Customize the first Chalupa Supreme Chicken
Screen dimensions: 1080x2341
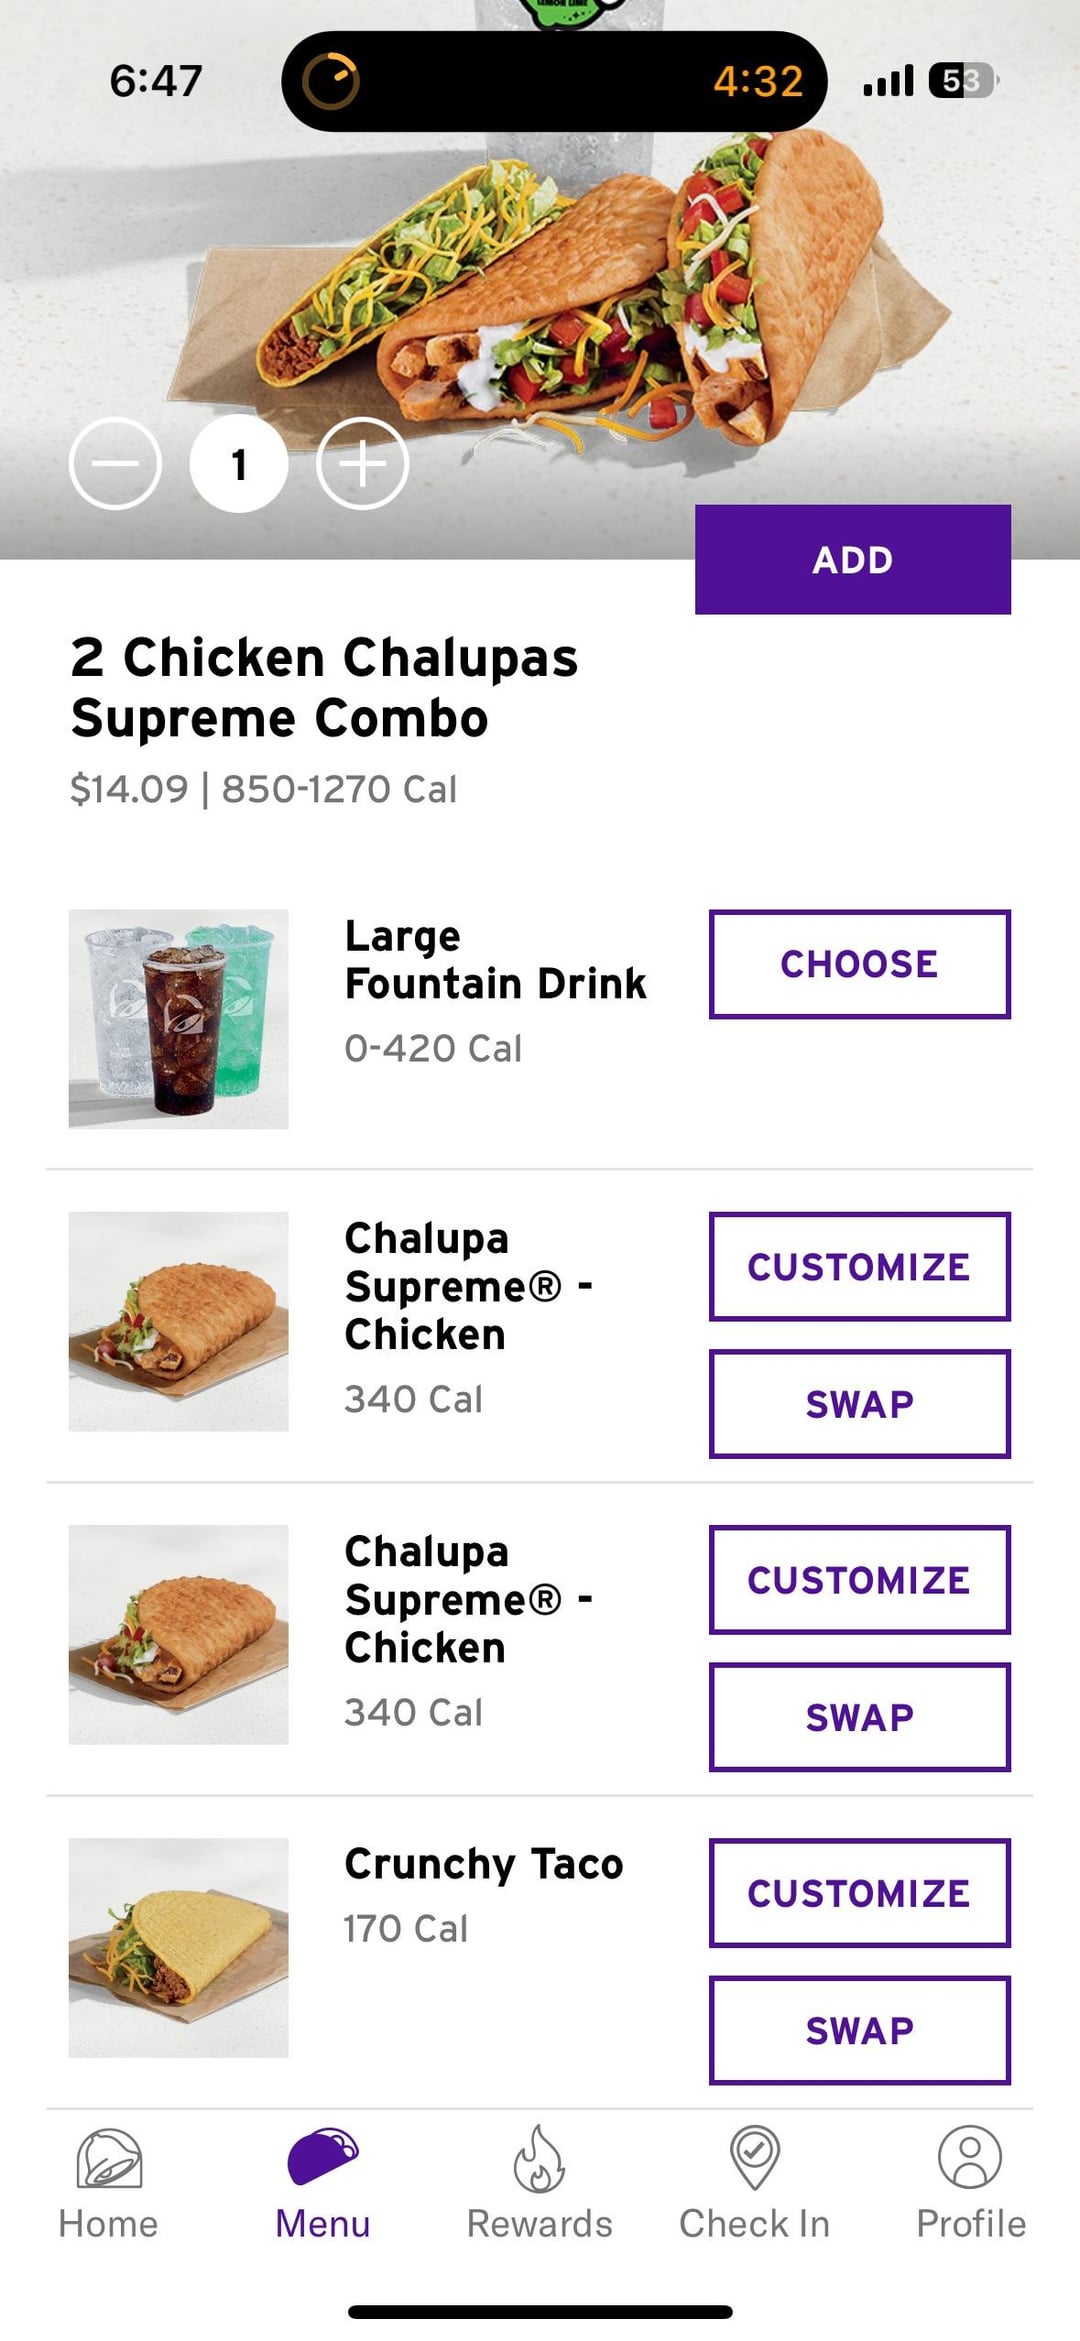tap(859, 1267)
